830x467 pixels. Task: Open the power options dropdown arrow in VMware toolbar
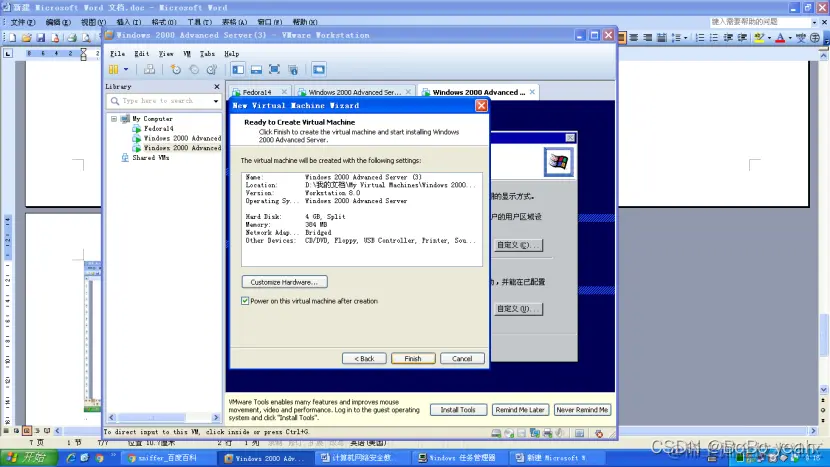126,69
